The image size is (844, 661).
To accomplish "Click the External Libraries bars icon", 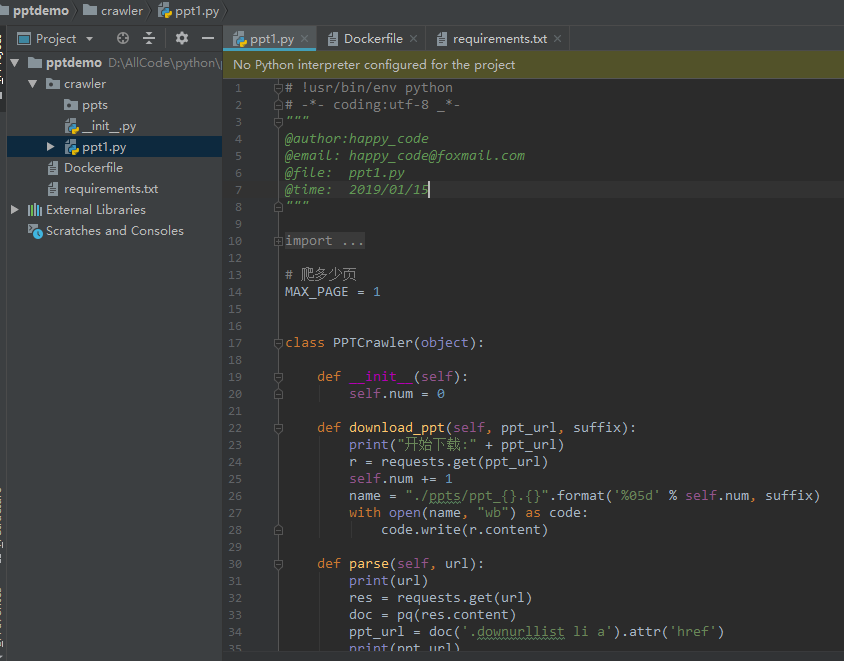I will [35, 209].
